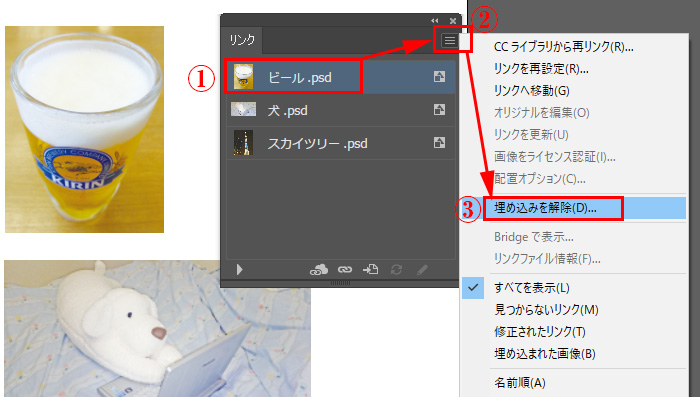Click the 犬.psd thumbnail in panel
The image size is (700, 397).
coord(243,109)
